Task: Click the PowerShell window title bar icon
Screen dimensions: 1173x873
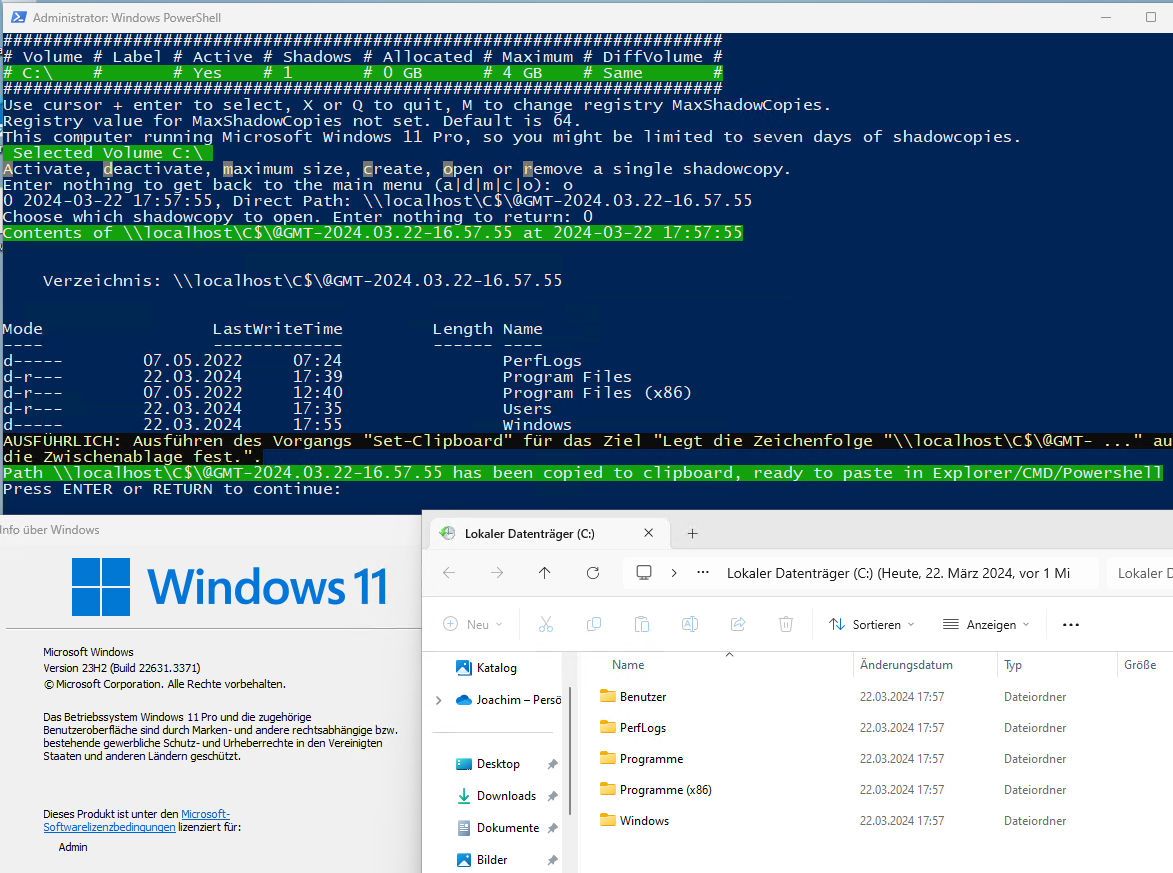Action: click(x=19, y=17)
